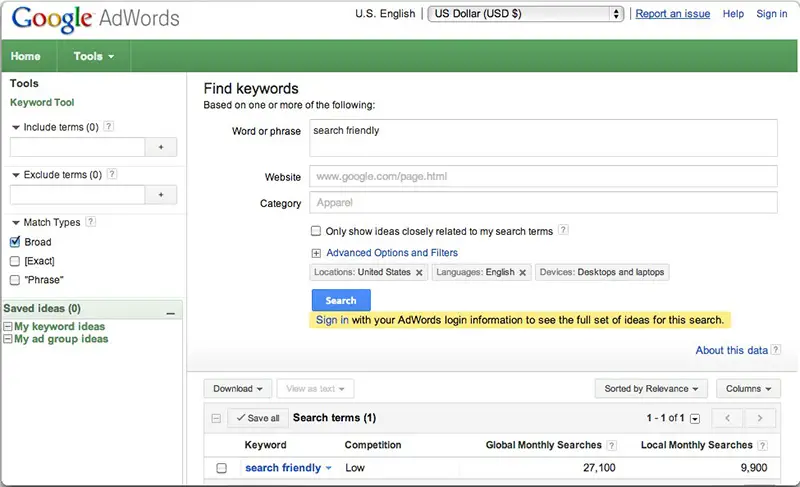Open help icon for Local Monthly Searches
The image size is (800, 487).
click(762, 446)
